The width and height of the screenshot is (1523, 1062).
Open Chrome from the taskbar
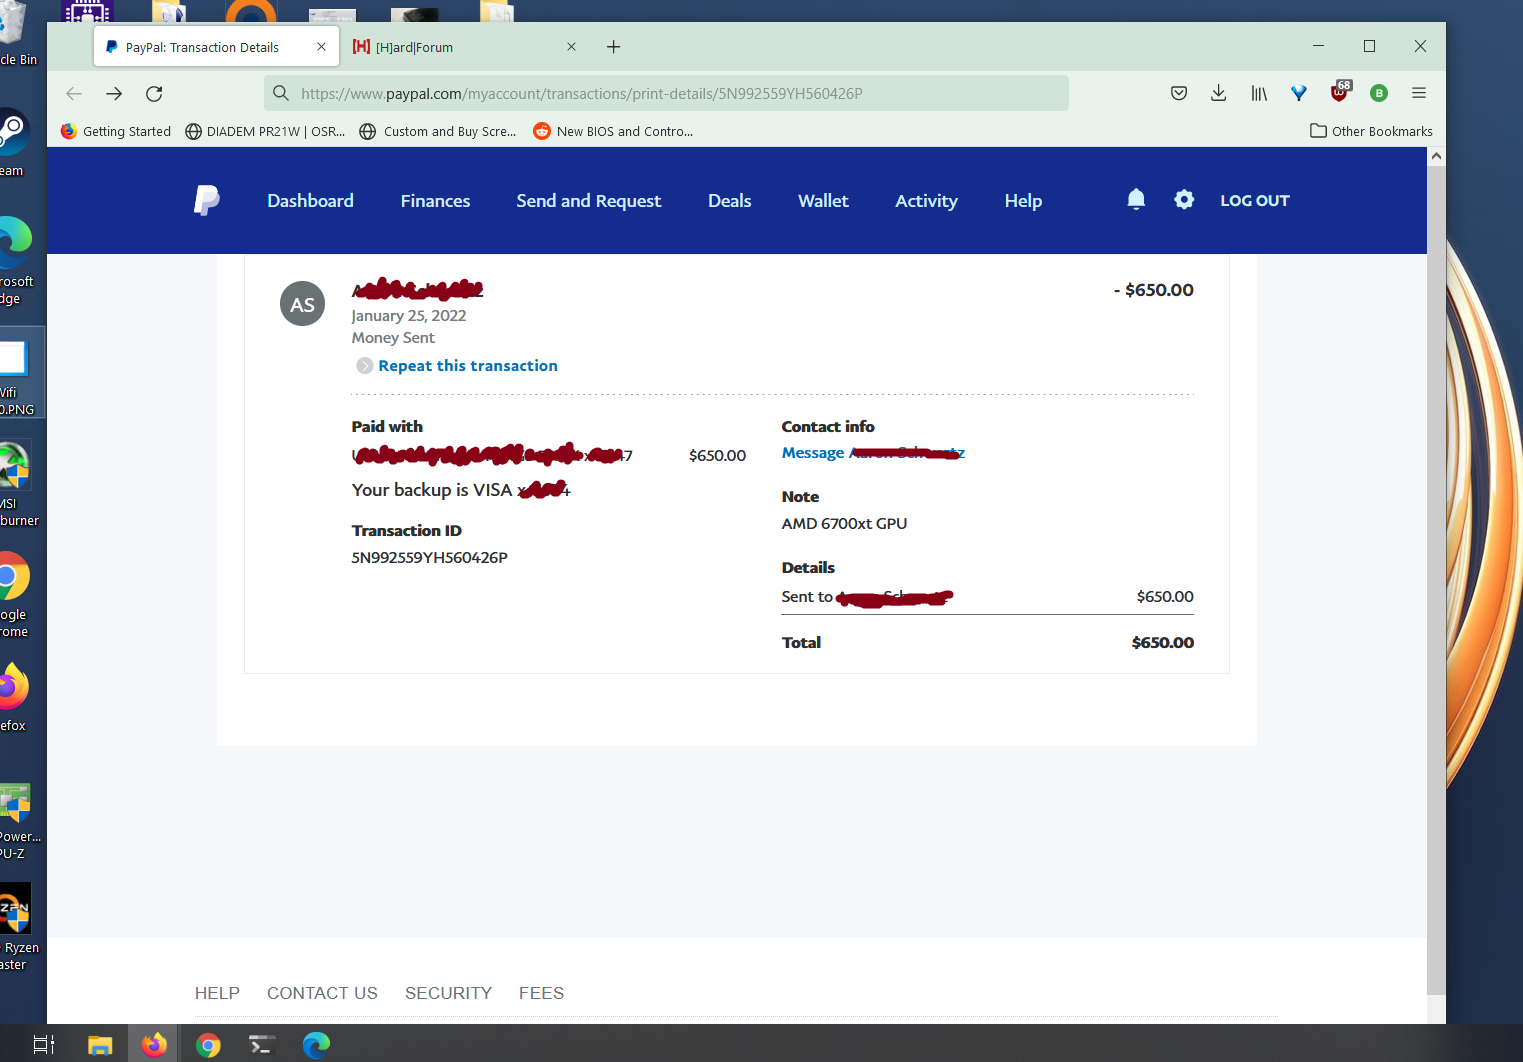click(208, 1045)
